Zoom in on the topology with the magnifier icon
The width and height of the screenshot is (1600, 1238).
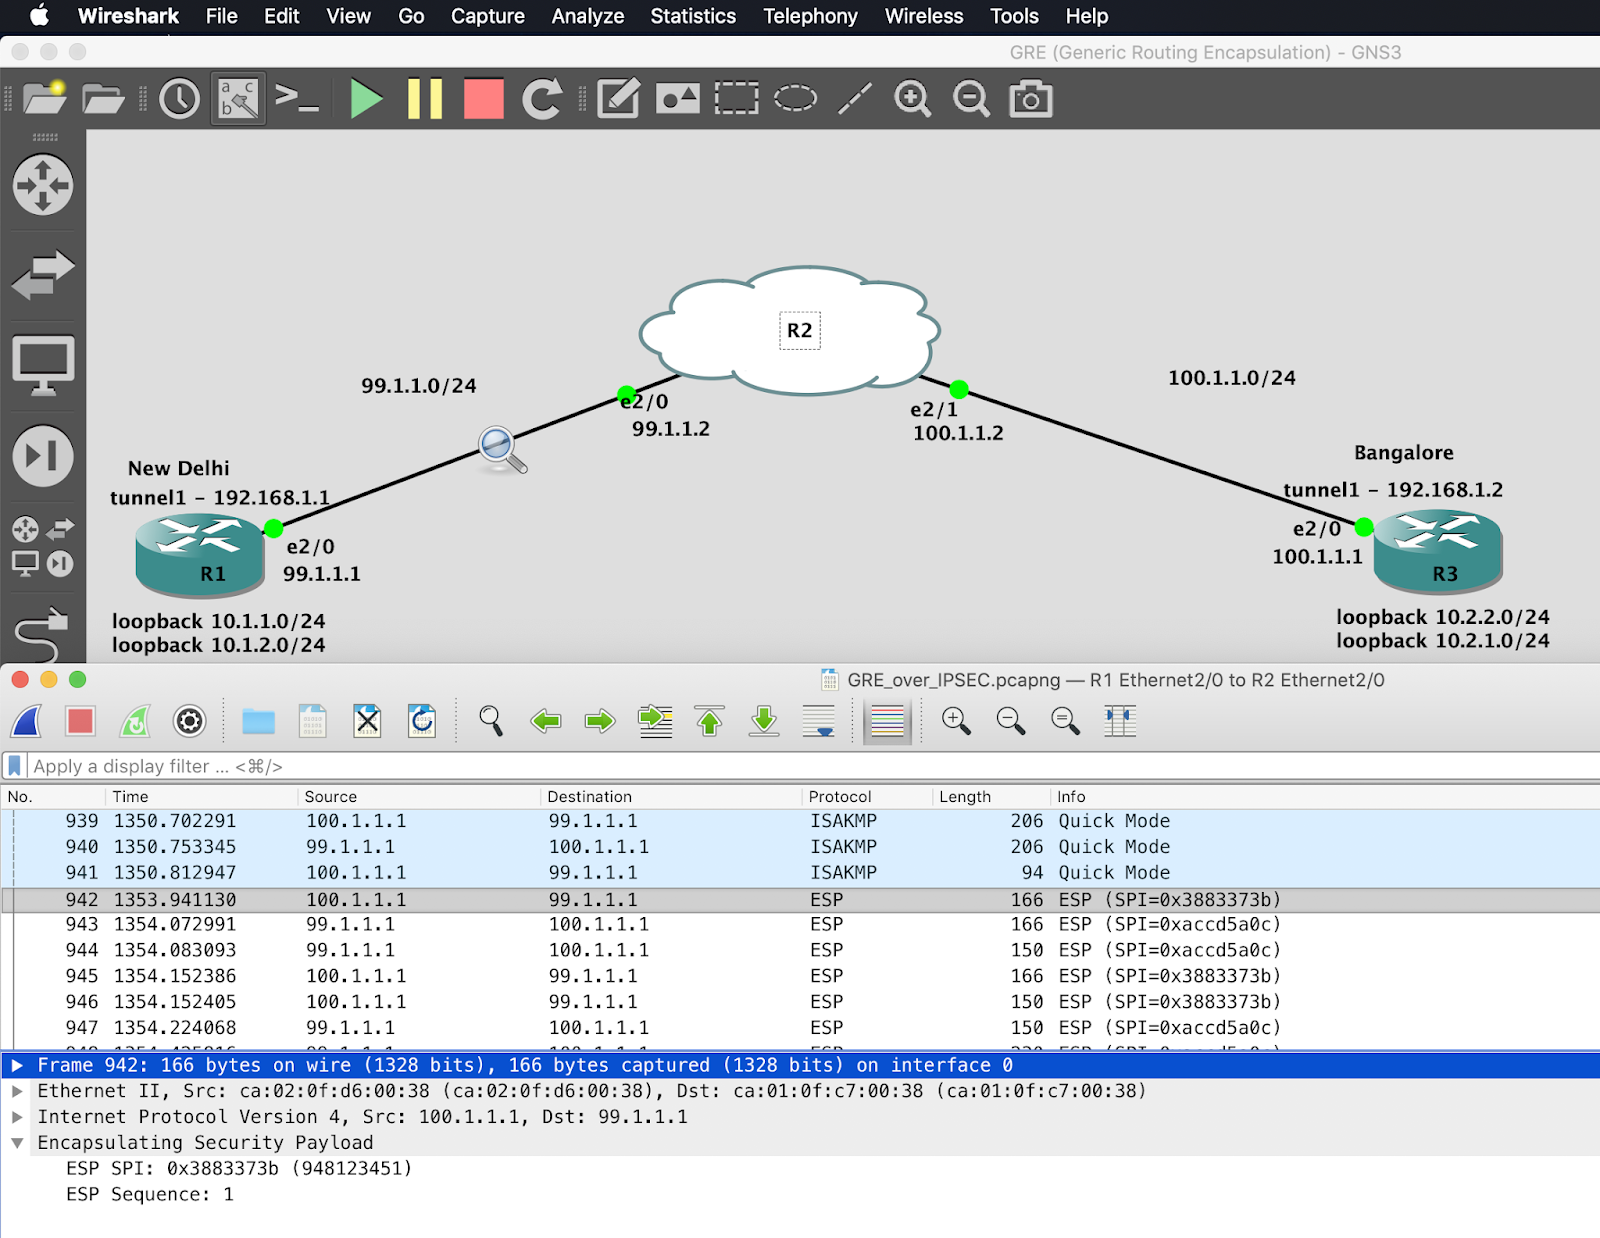tap(912, 99)
